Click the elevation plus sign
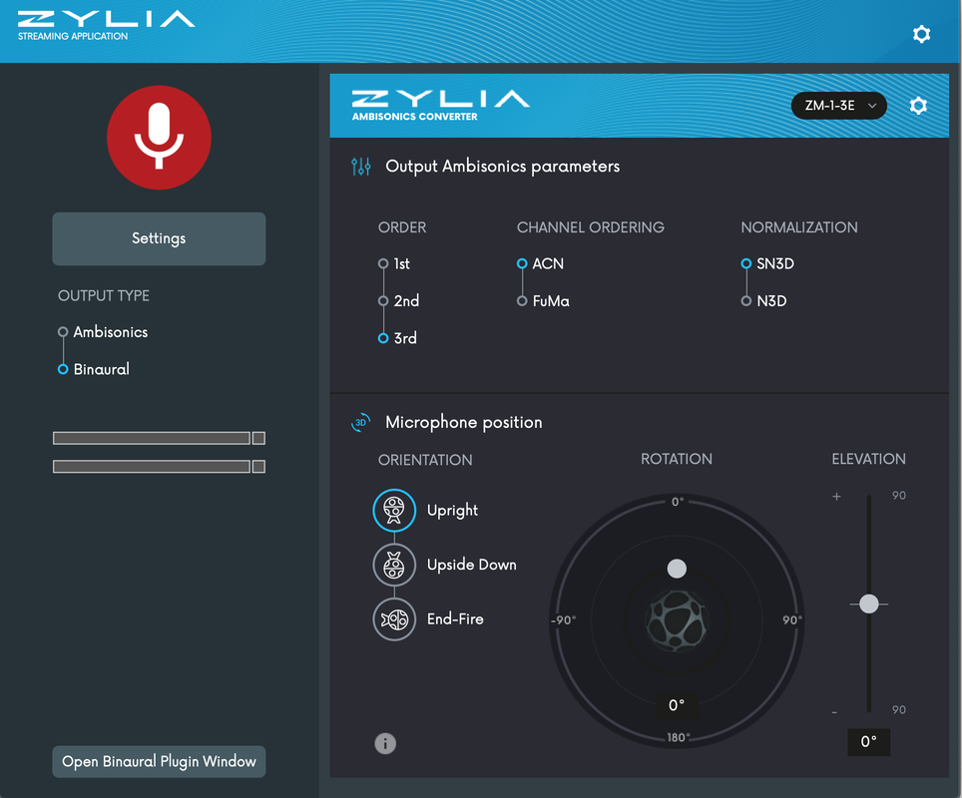The width and height of the screenshot is (962, 798). click(x=836, y=496)
